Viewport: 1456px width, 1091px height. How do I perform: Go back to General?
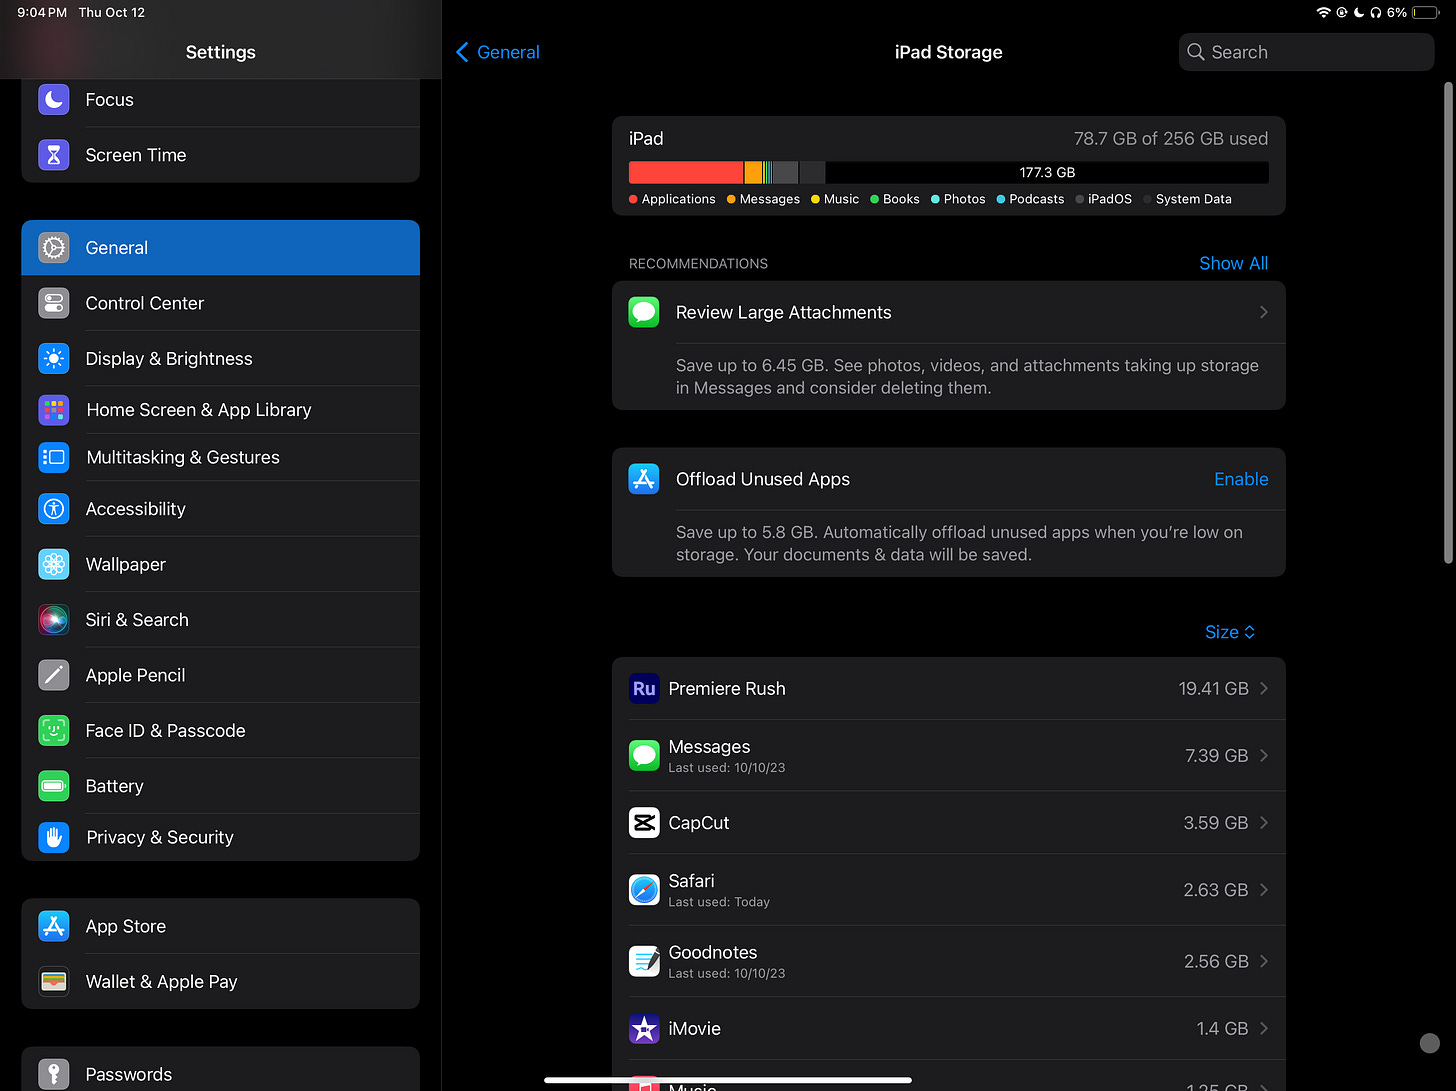tap(498, 52)
